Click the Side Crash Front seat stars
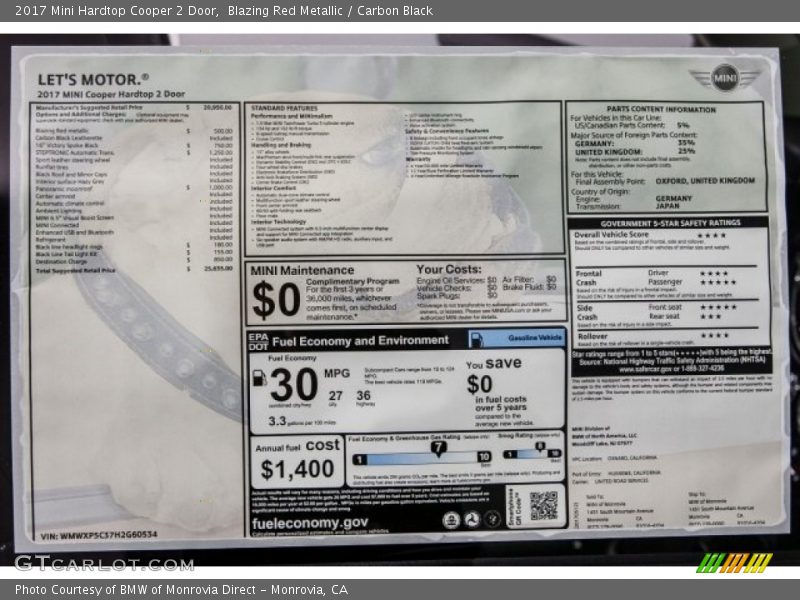 (718, 307)
